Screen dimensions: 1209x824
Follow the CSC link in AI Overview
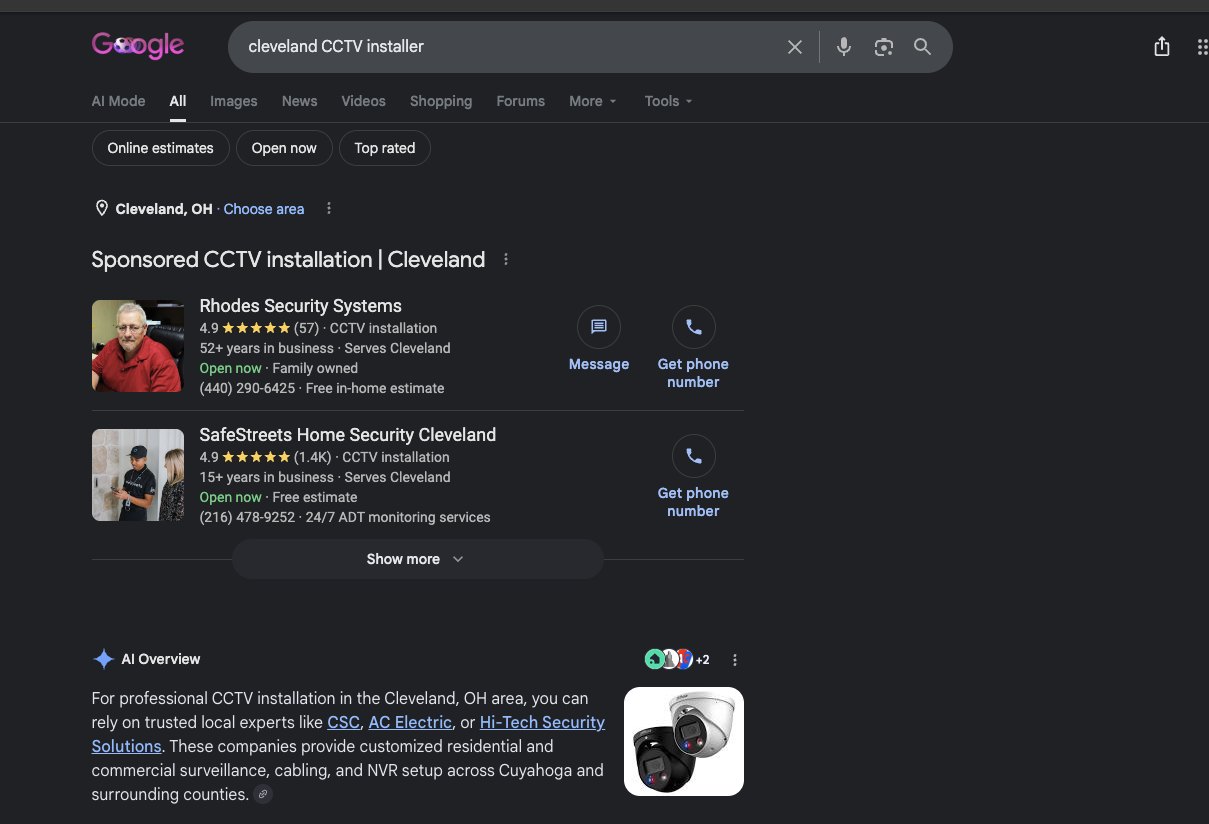click(x=342, y=722)
